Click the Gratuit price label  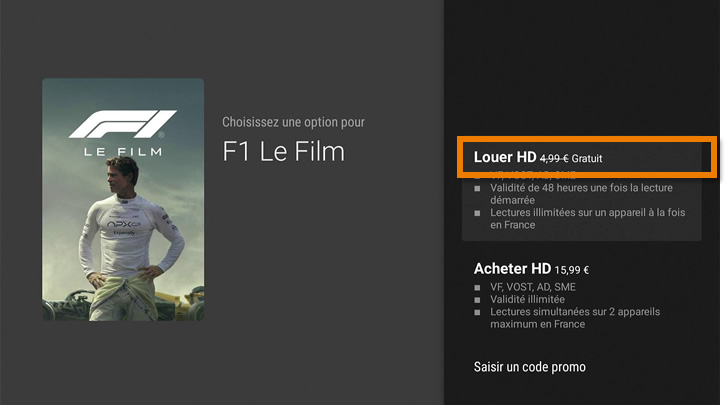click(587, 159)
